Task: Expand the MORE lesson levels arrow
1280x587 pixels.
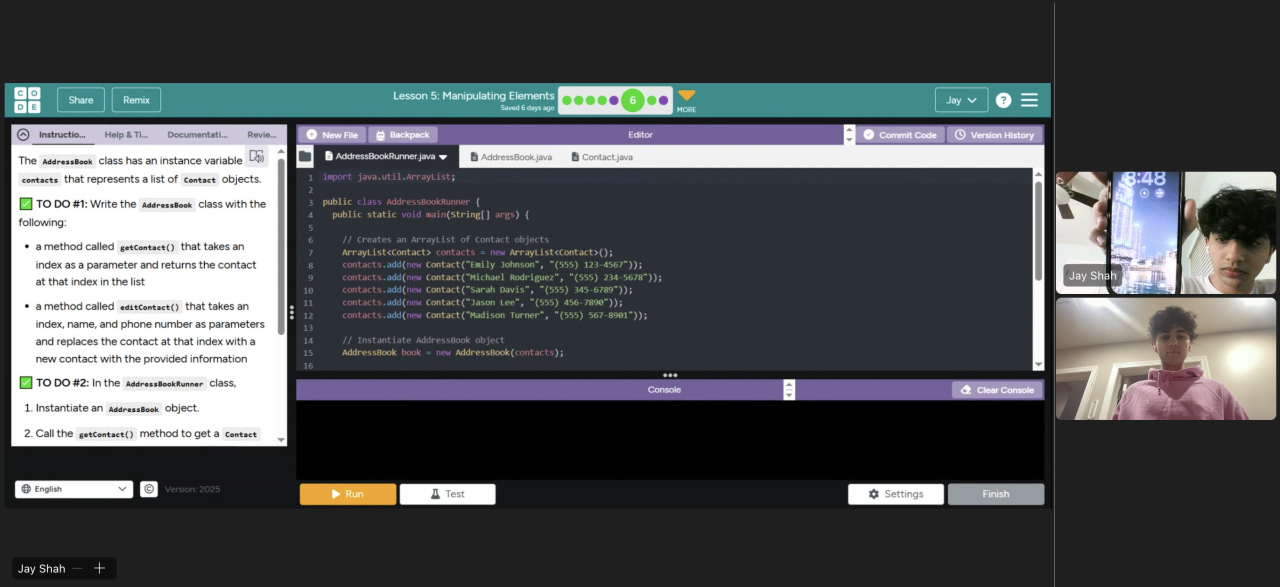Action: tap(686, 97)
